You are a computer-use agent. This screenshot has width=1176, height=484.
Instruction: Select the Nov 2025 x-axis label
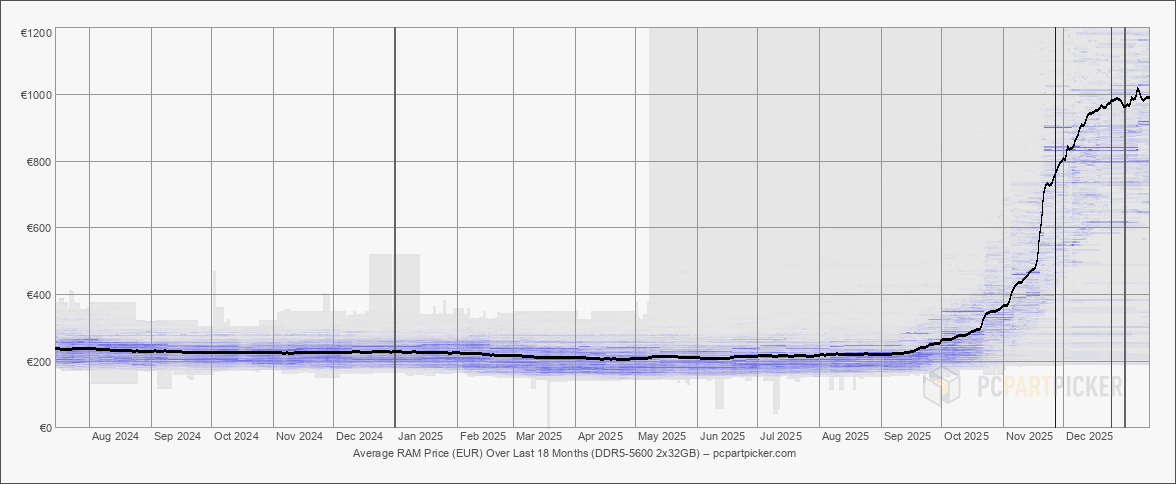pos(1029,437)
